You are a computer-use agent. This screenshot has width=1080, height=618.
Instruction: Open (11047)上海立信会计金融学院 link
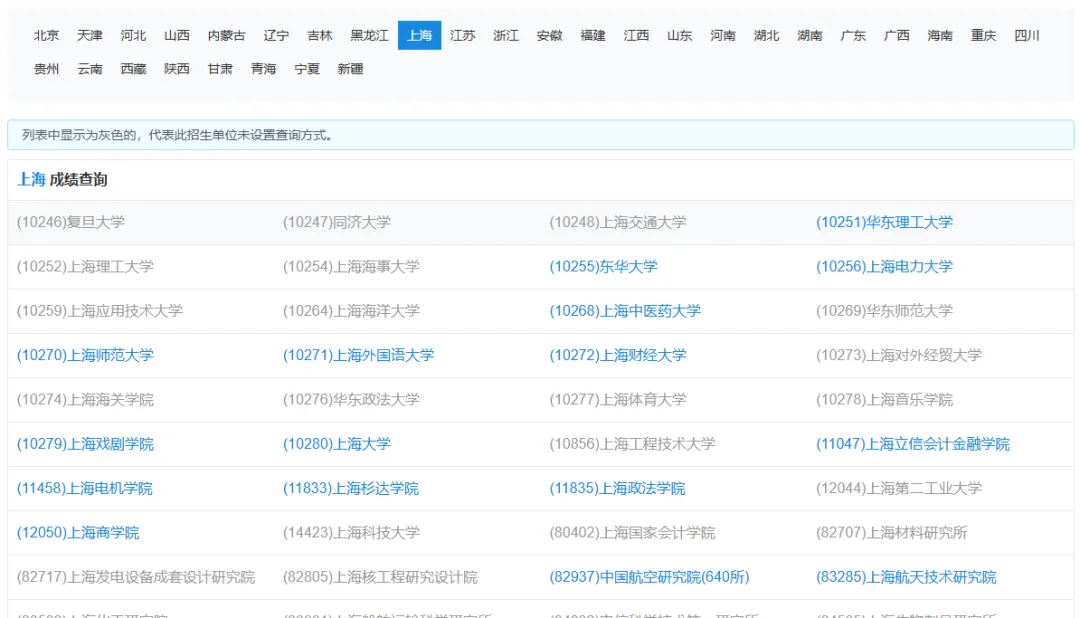click(x=913, y=444)
